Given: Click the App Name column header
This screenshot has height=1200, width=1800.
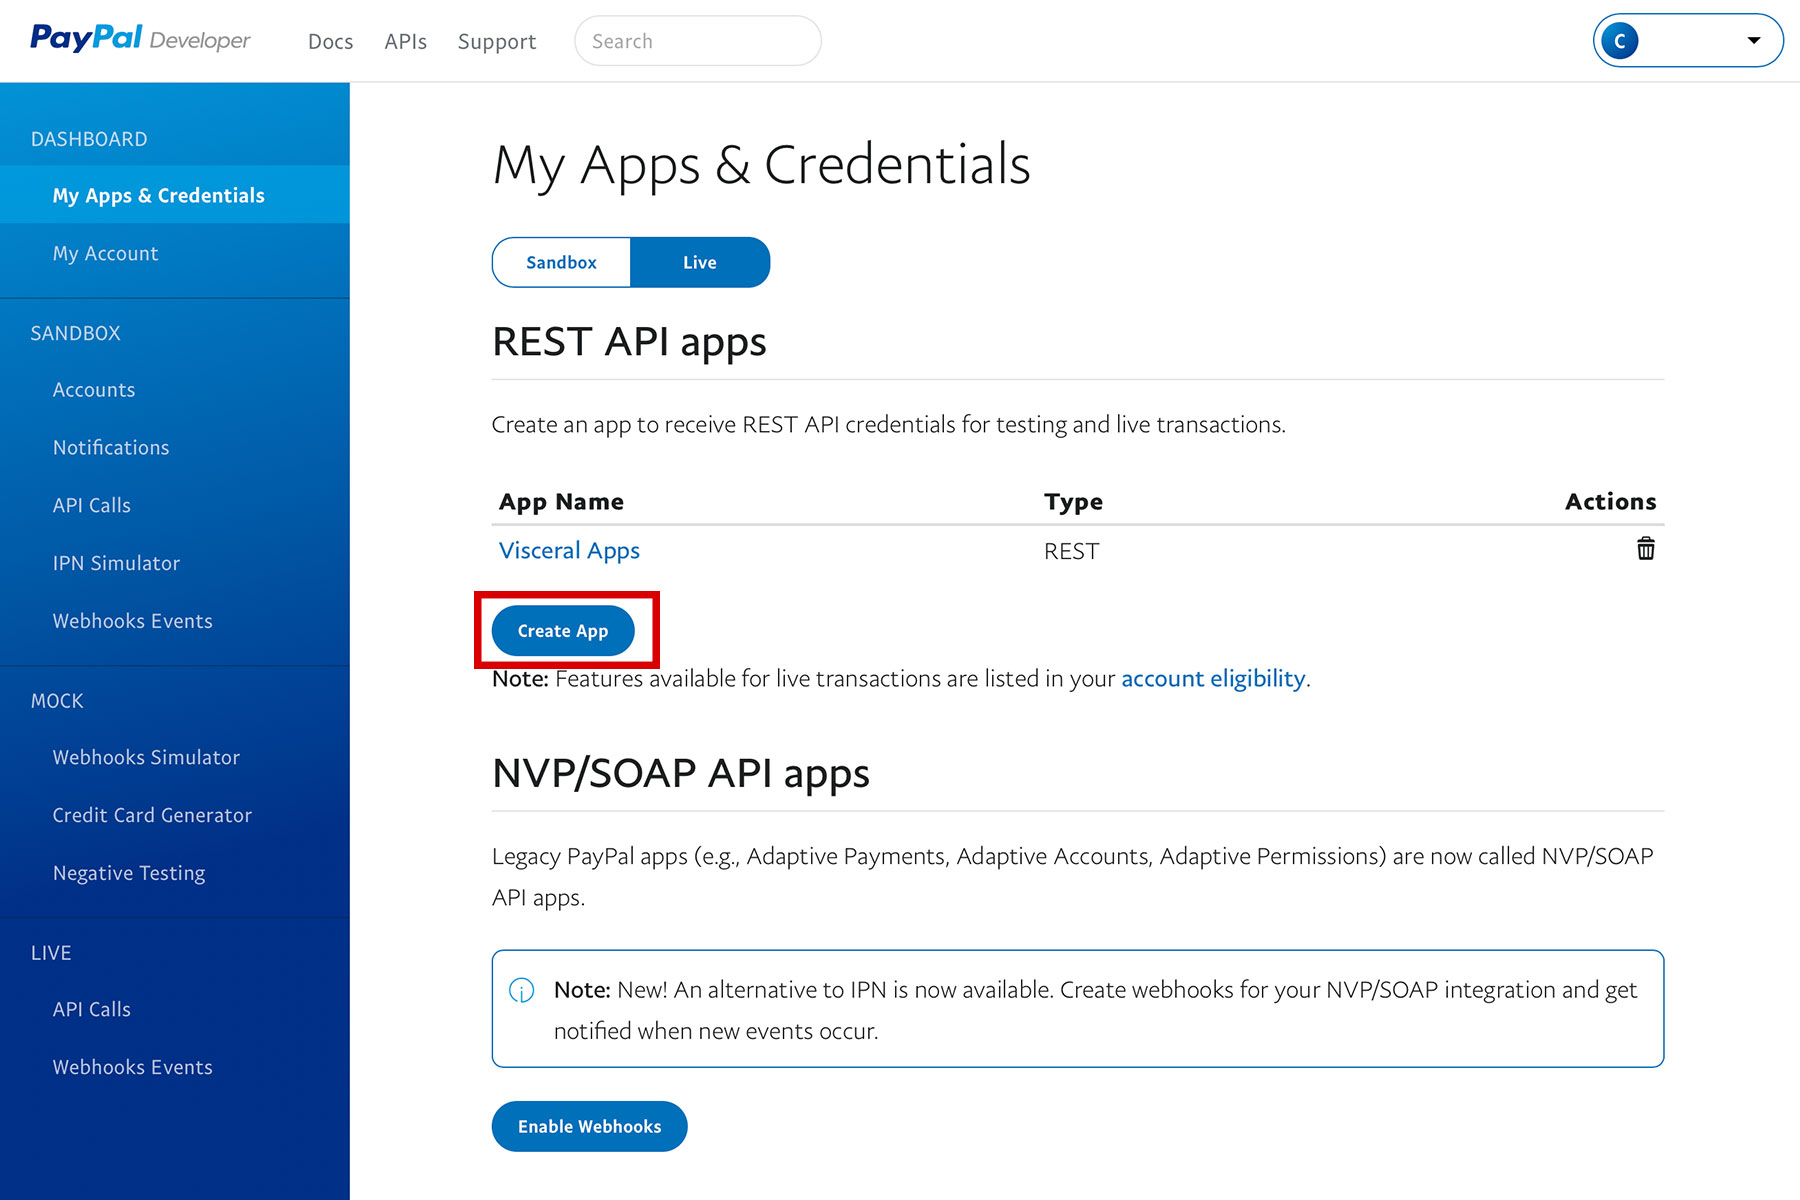Looking at the screenshot, I should tap(561, 502).
